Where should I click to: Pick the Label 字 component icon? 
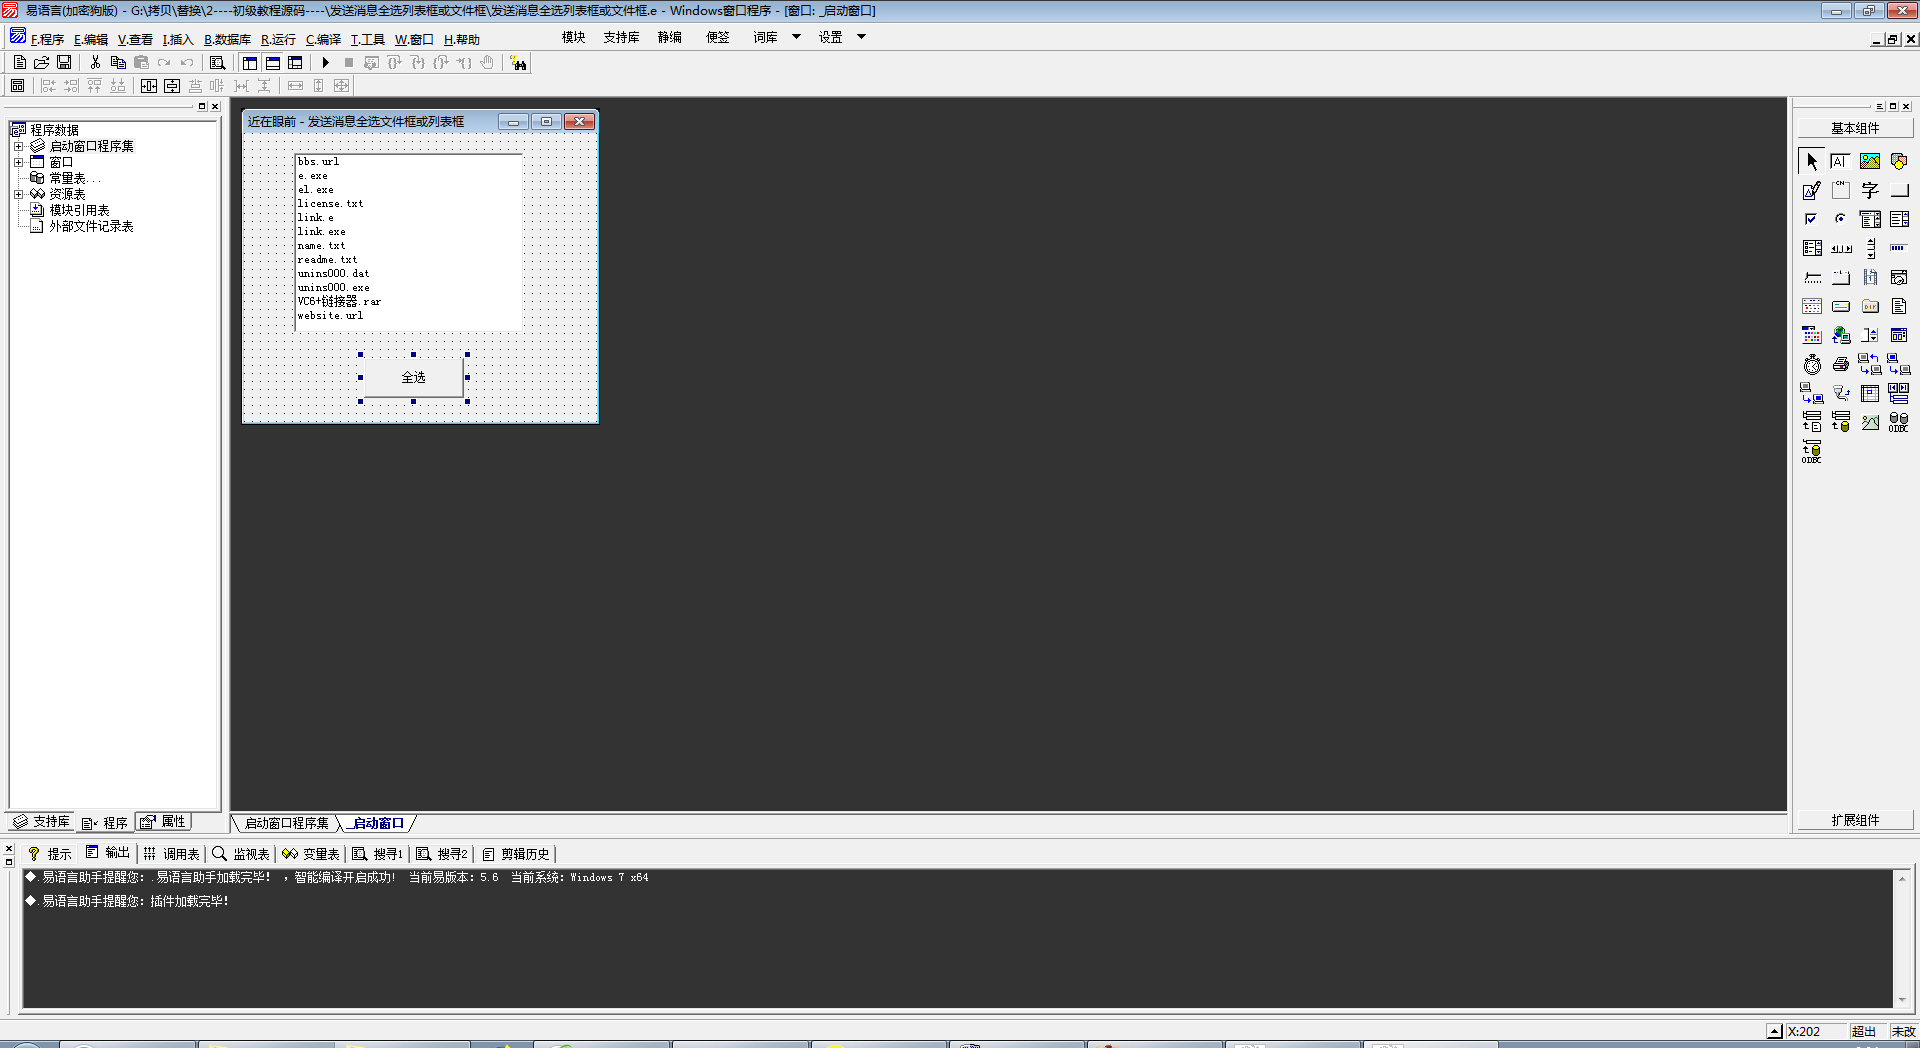(x=1869, y=190)
